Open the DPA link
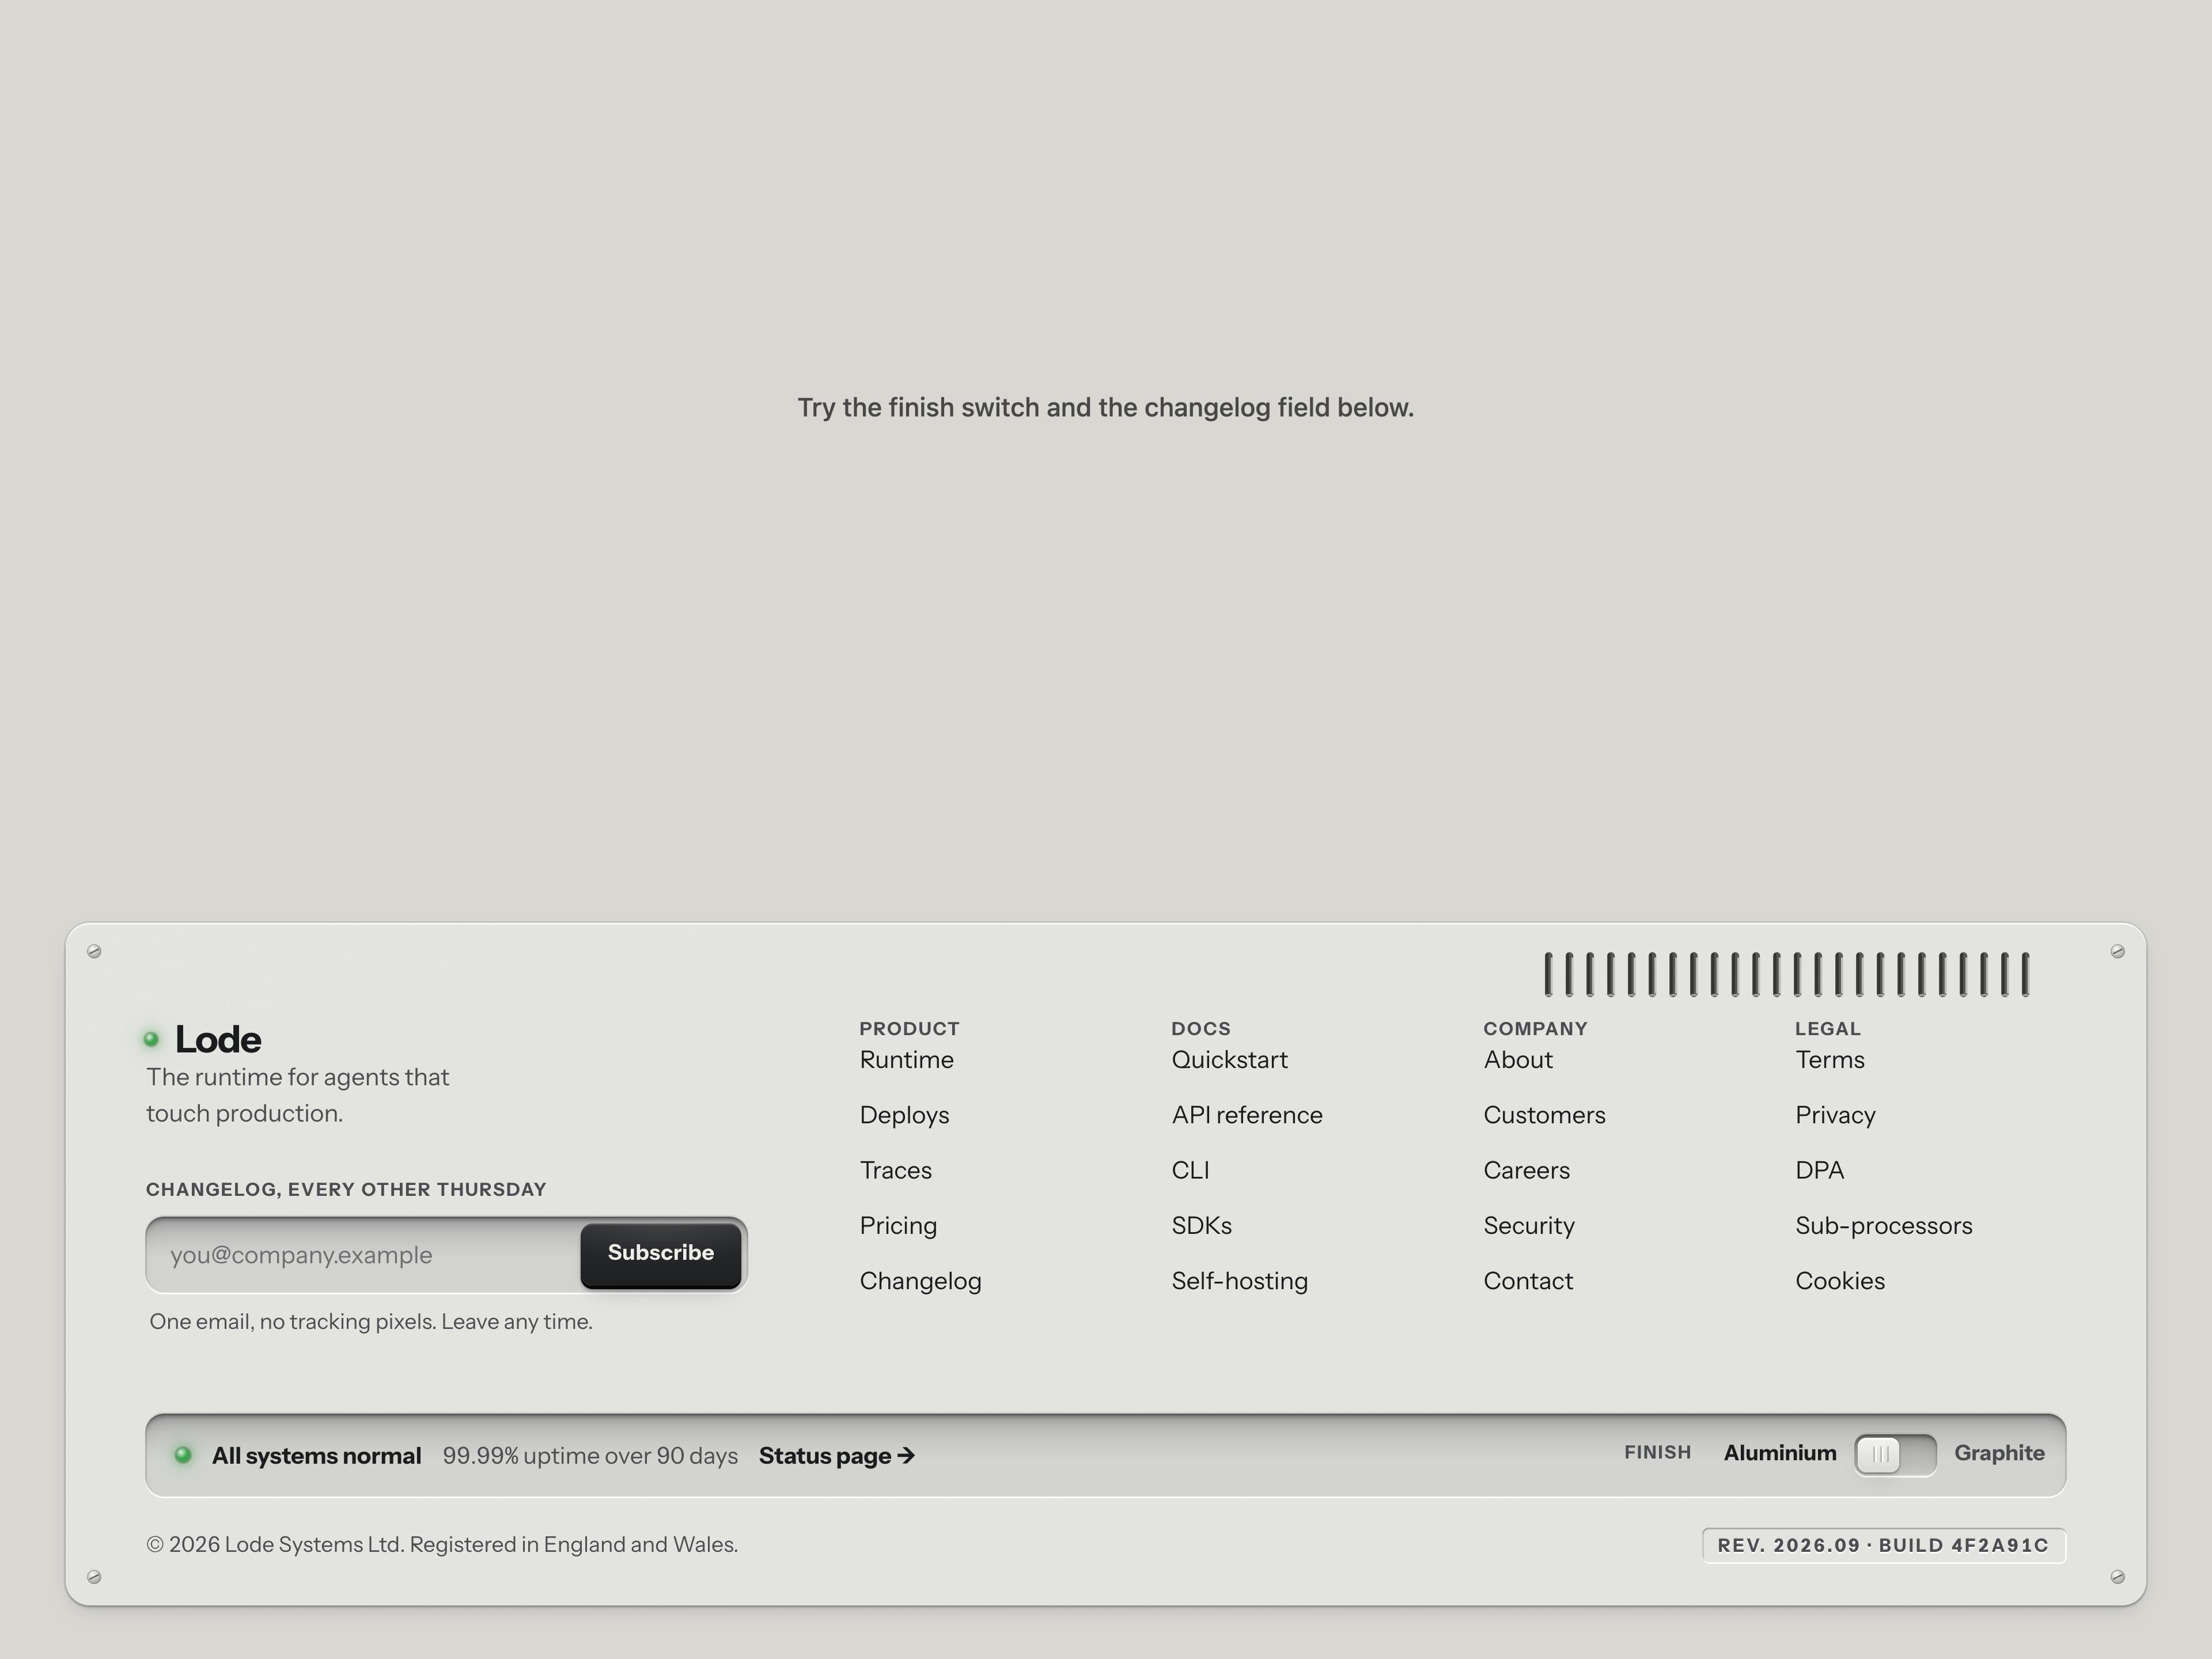Screen dimensions: 2212x1659 pos(1819,1170)
